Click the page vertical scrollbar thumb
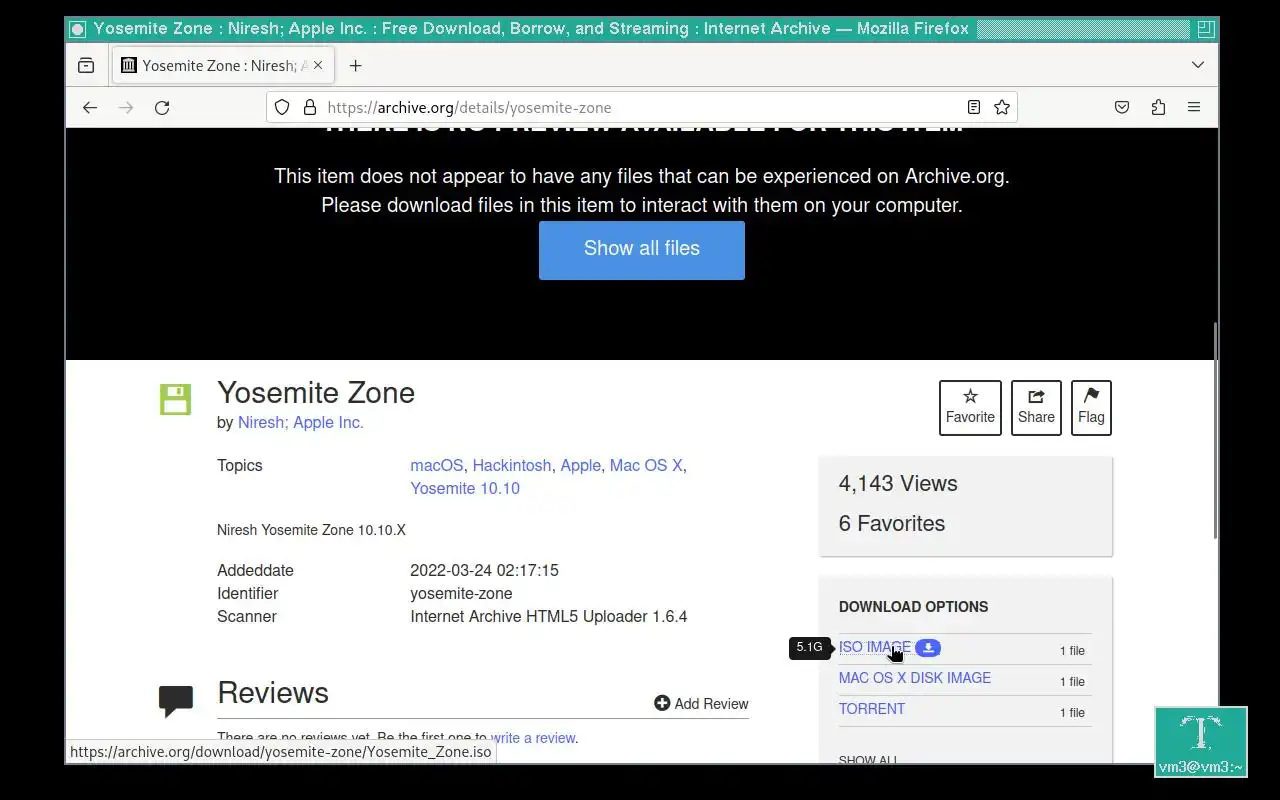This screenshot has width=1280, height=800. pyautogui.click(x=1215, y=430)
